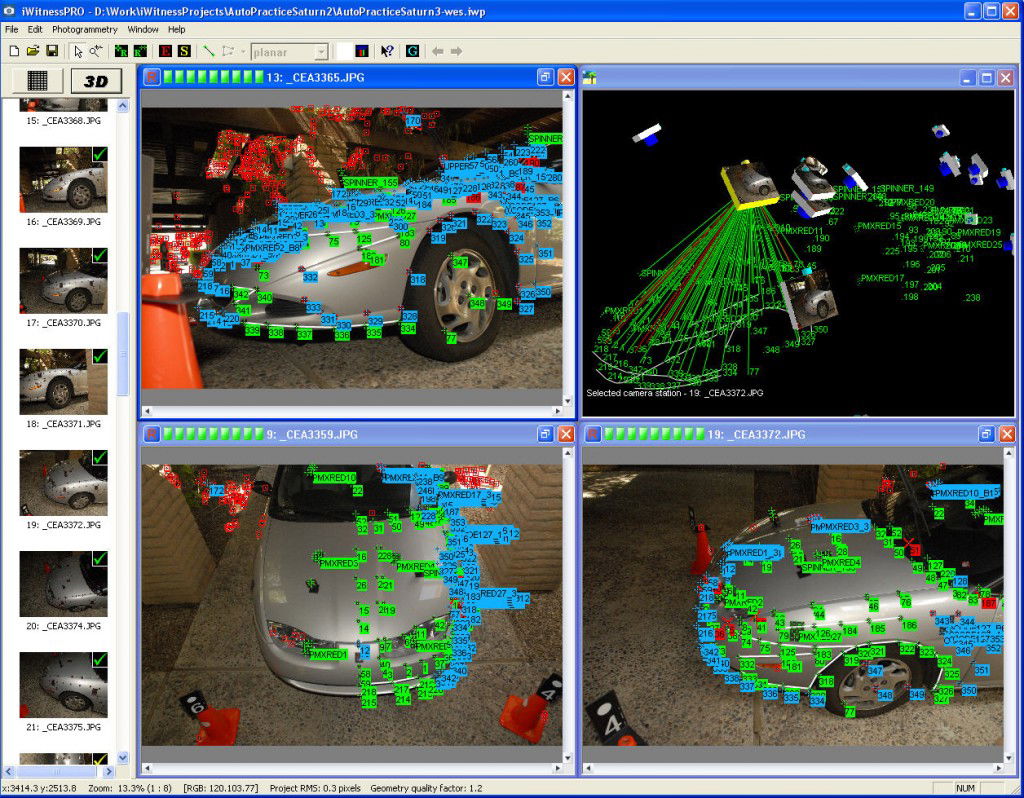1024x798 pixels.
Task: Select the green line drawing tool
Action: point(209,51)
